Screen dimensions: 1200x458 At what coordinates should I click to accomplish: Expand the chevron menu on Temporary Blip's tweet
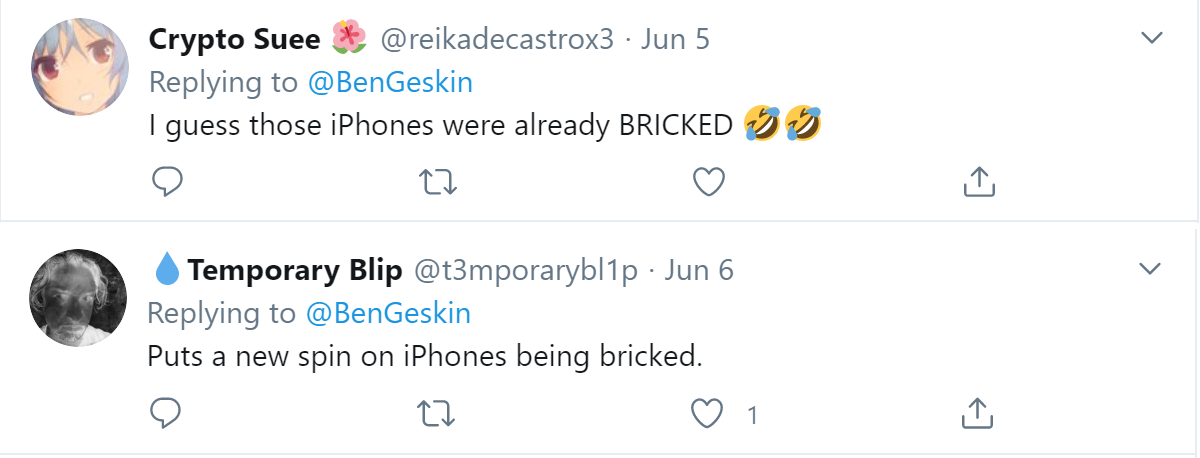(1152, 269)
